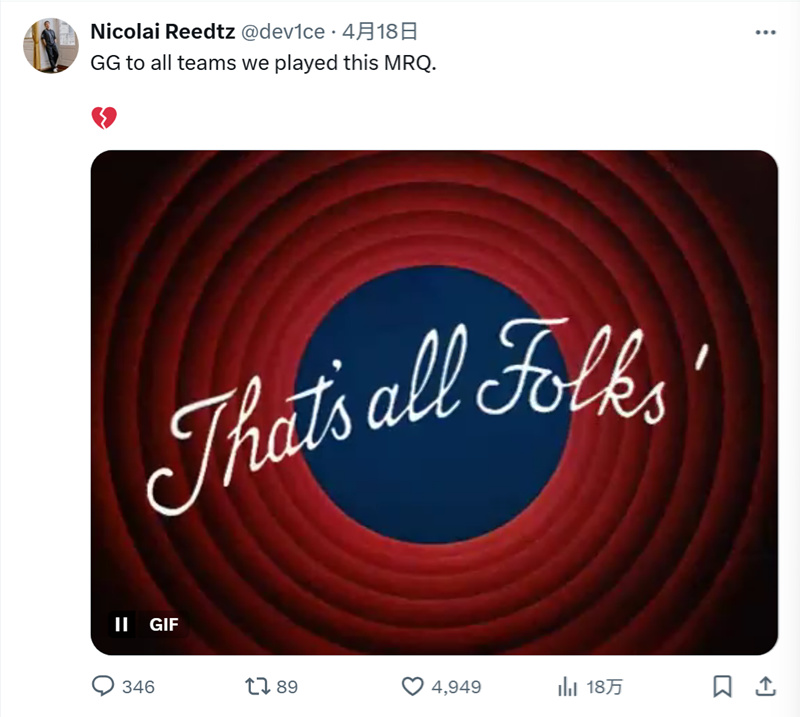Image resolution: width=800 pixels, height=717 pixels.
Task: Click the share upload arrow icon
Action: [x=765, y=686]
